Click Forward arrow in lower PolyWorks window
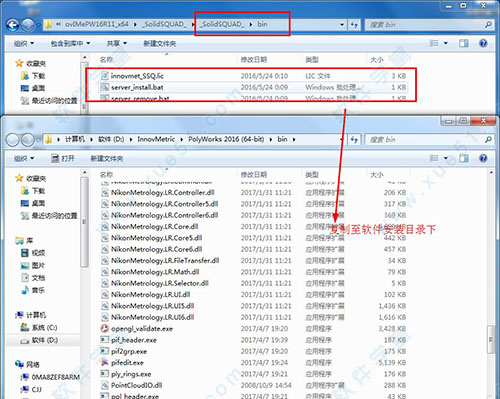500x399 pixels. [27, 140]
